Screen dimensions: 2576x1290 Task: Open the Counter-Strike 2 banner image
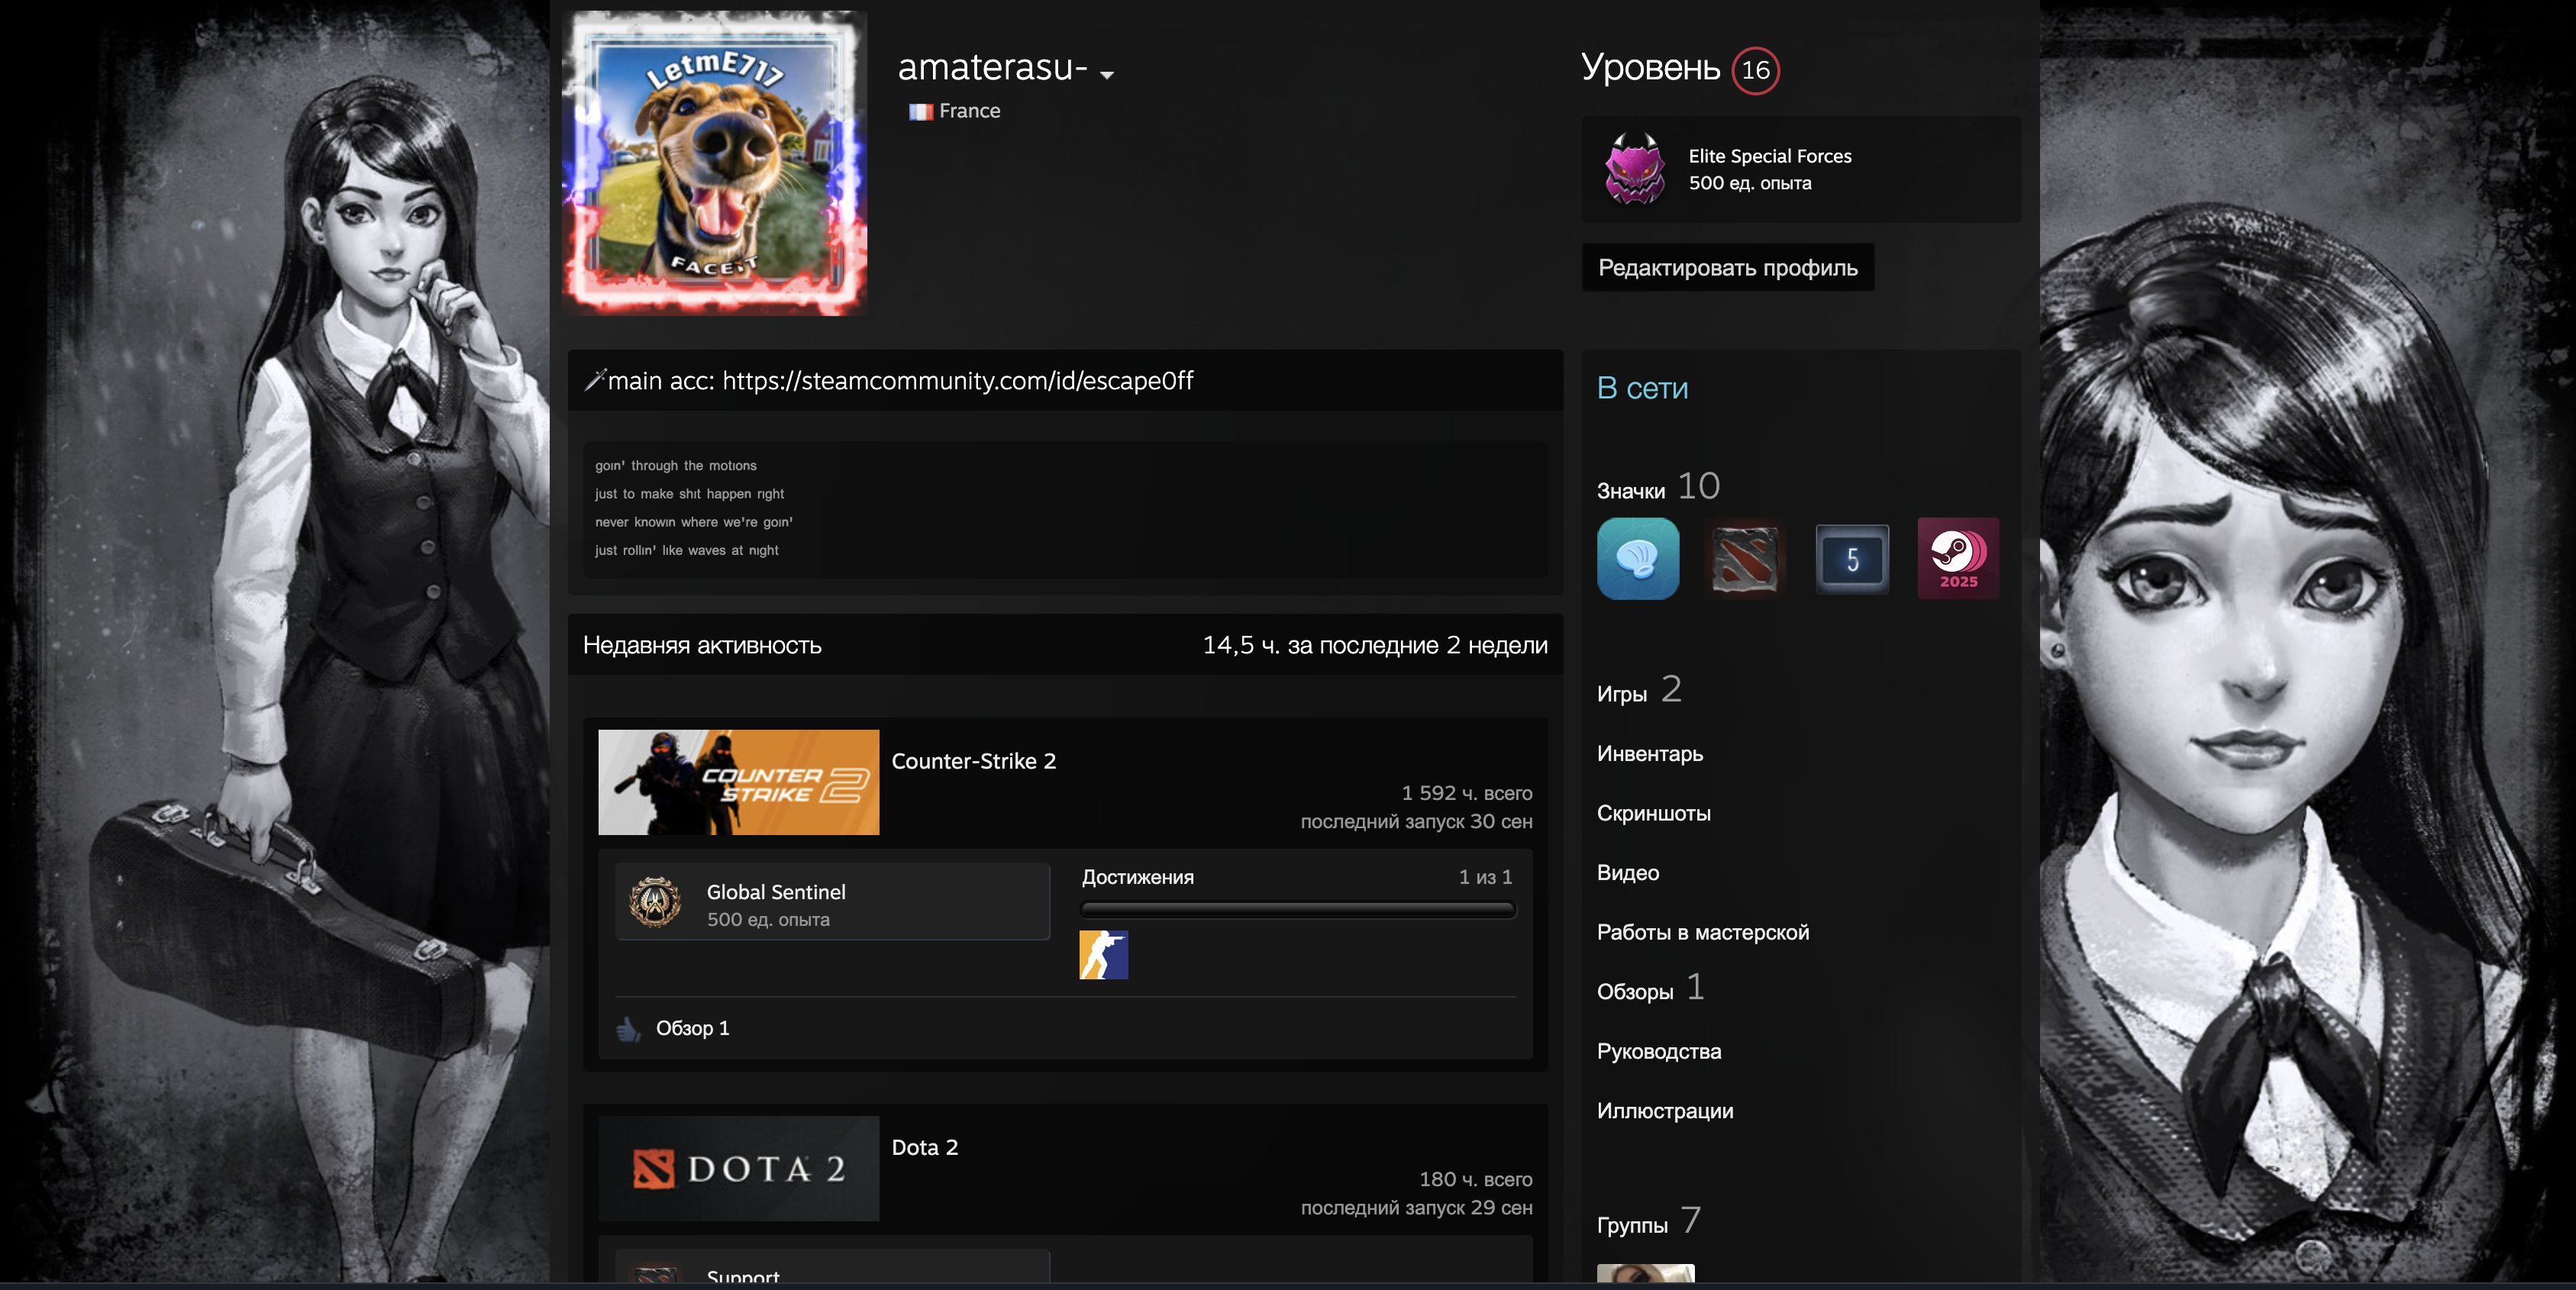click(x=738, y=782)
